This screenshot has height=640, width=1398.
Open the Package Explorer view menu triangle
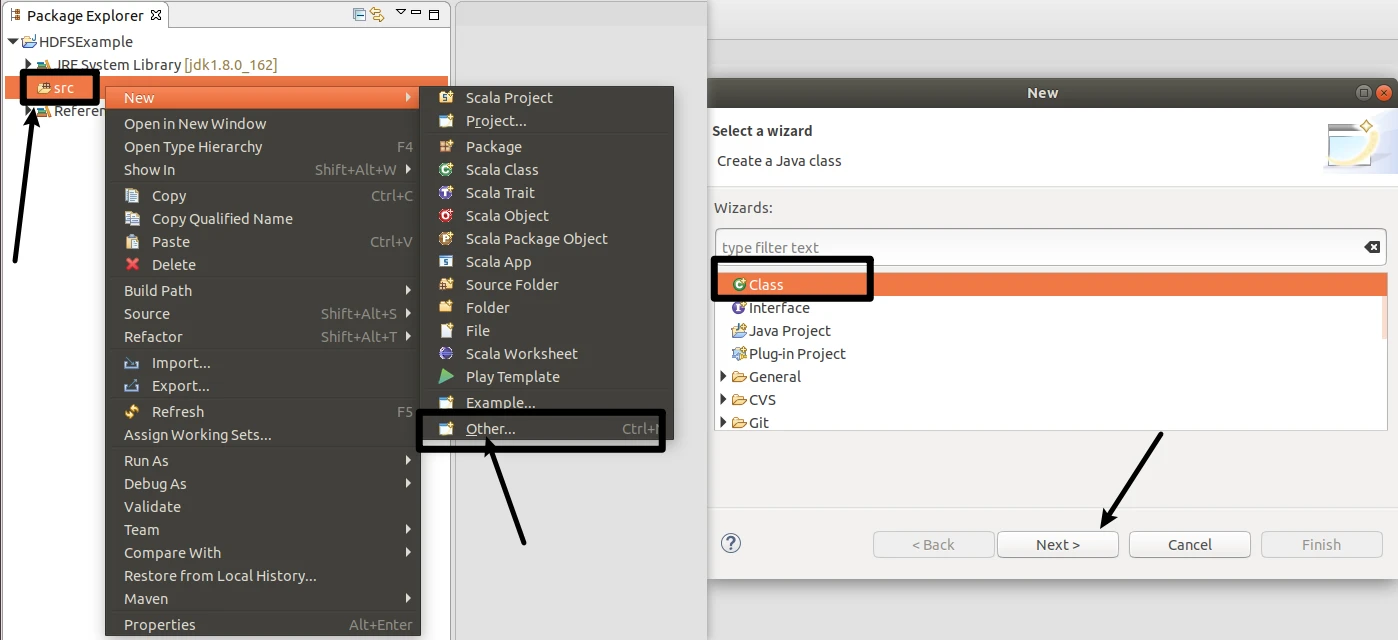pyautogui.click(x=400, y=13)
